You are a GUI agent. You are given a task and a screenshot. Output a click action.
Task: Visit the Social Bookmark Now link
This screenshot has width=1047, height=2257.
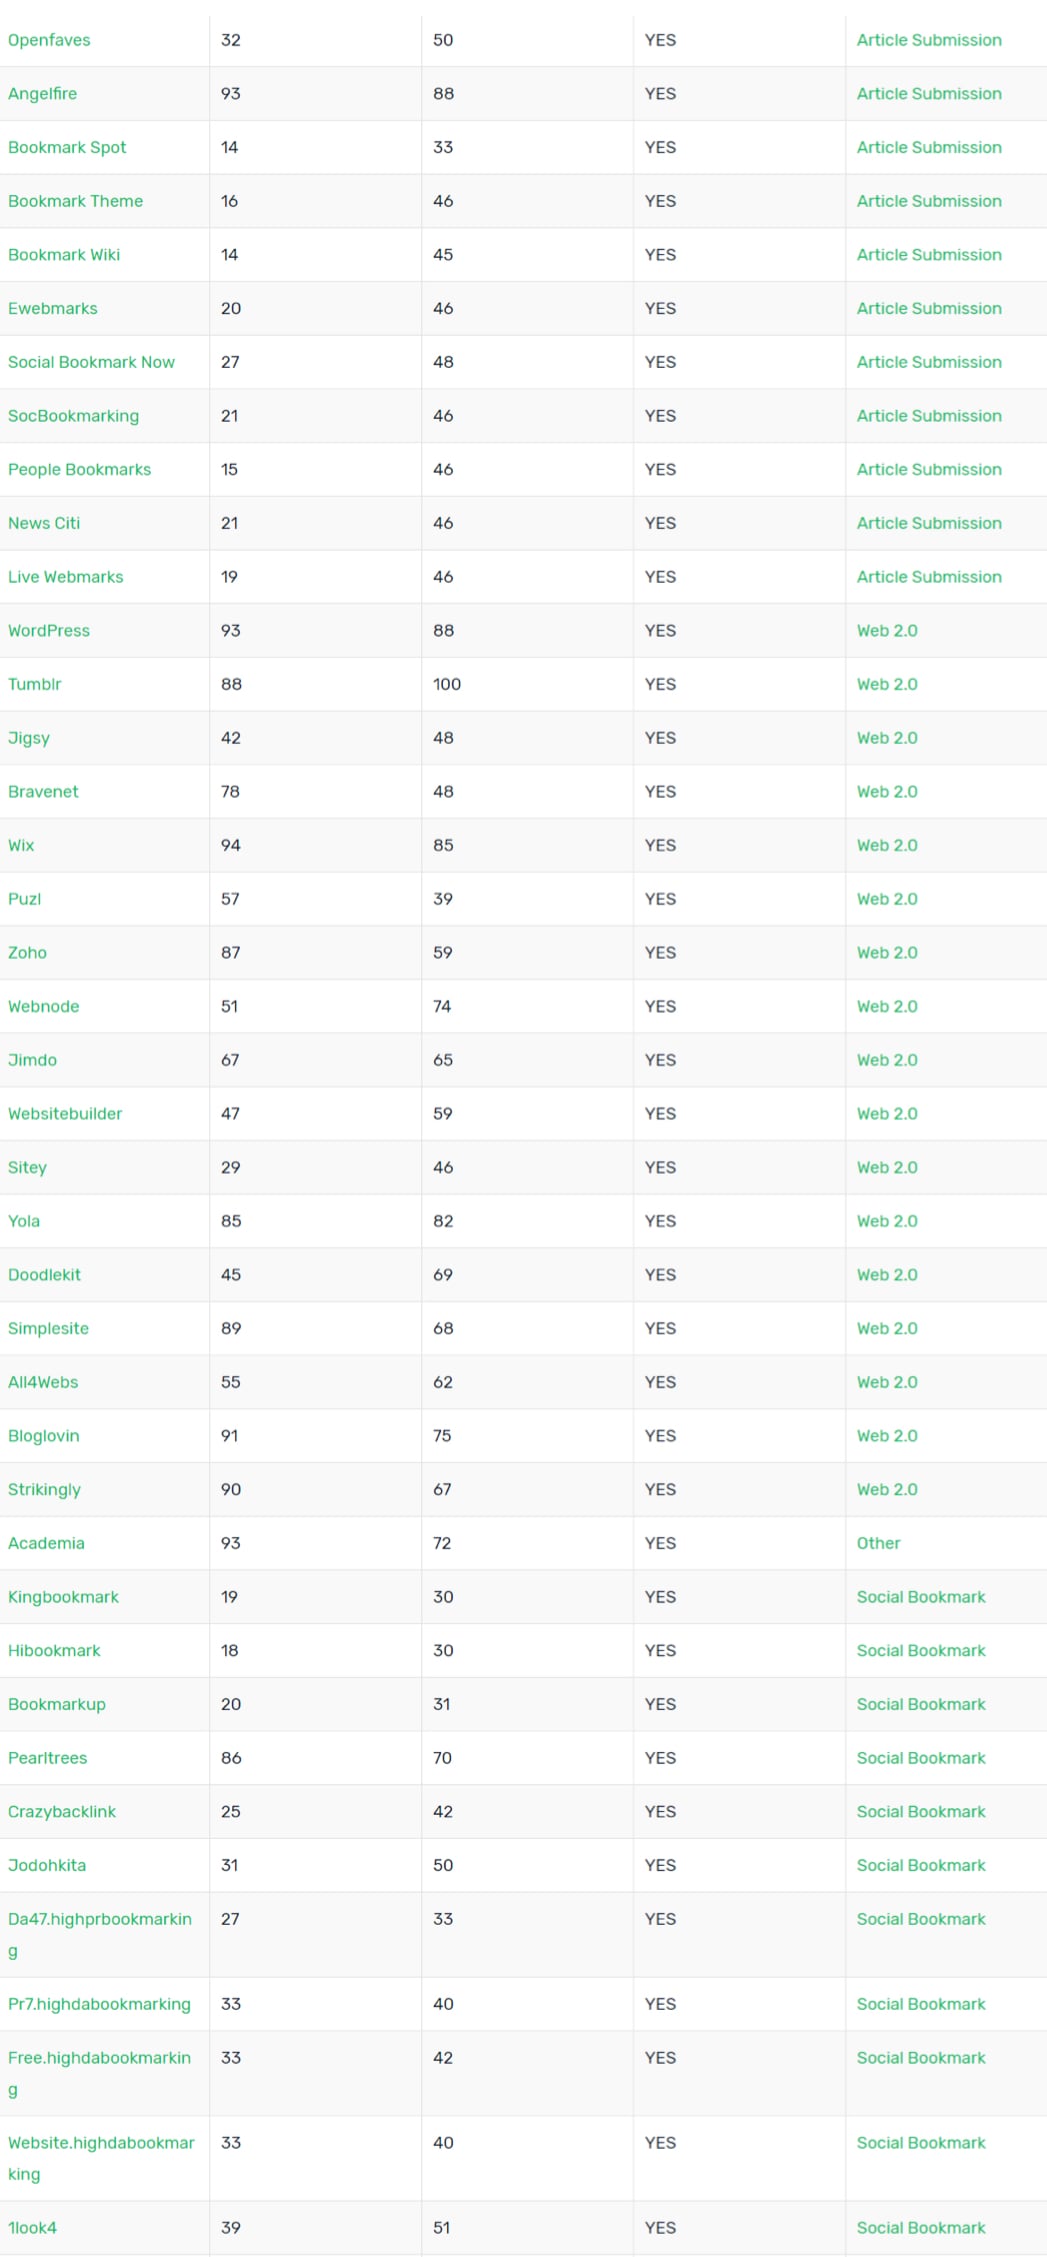pos(91,362)
